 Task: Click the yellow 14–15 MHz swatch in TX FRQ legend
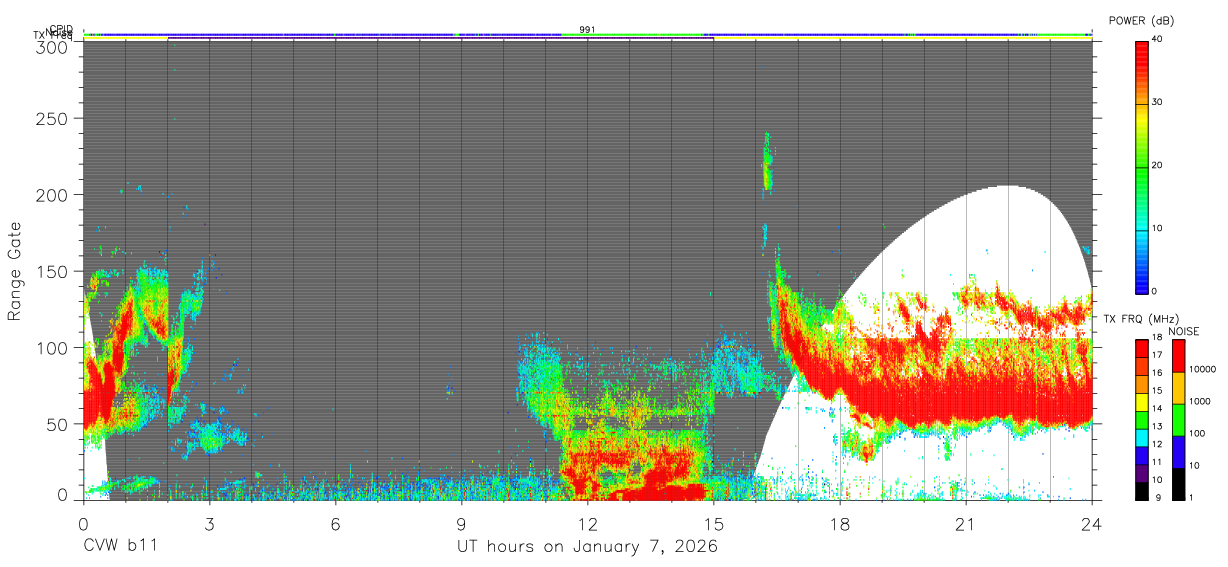(1141, 403)
